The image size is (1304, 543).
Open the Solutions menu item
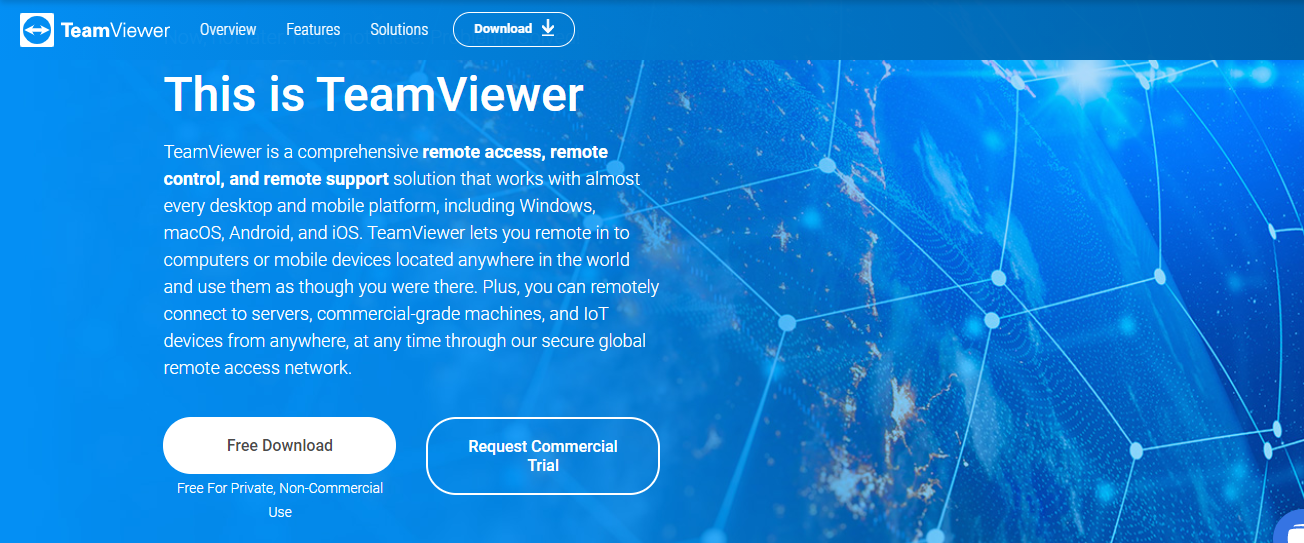coord(399,30)
